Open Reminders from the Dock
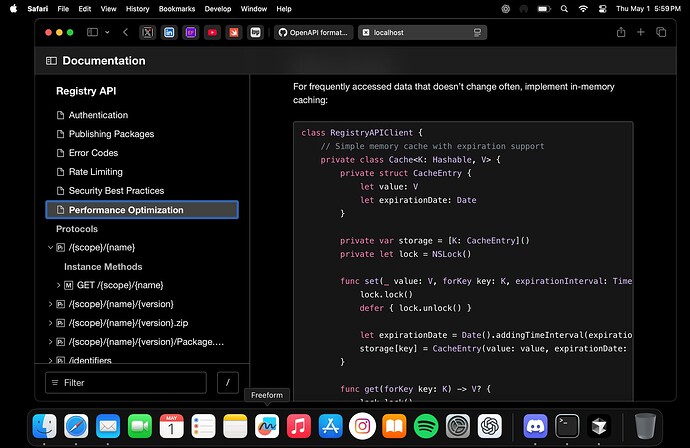This screenshot has width=690, height=448. tap(203, 426)
